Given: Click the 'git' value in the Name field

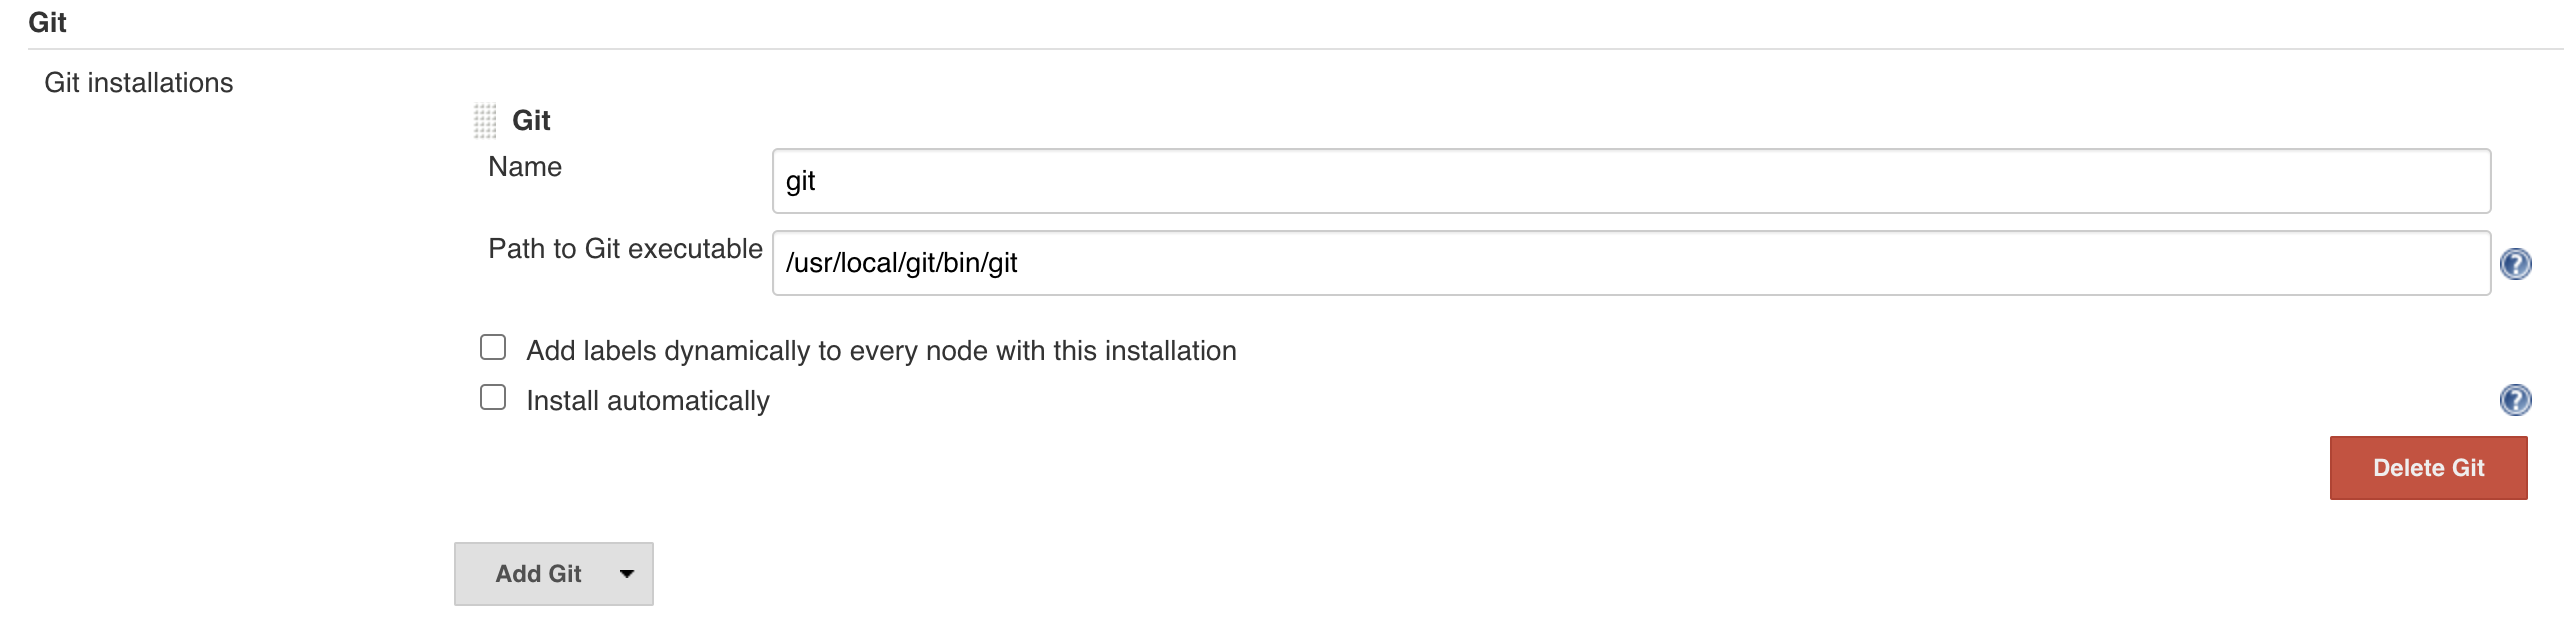Looking at the screenshot, I should point(800,182).
